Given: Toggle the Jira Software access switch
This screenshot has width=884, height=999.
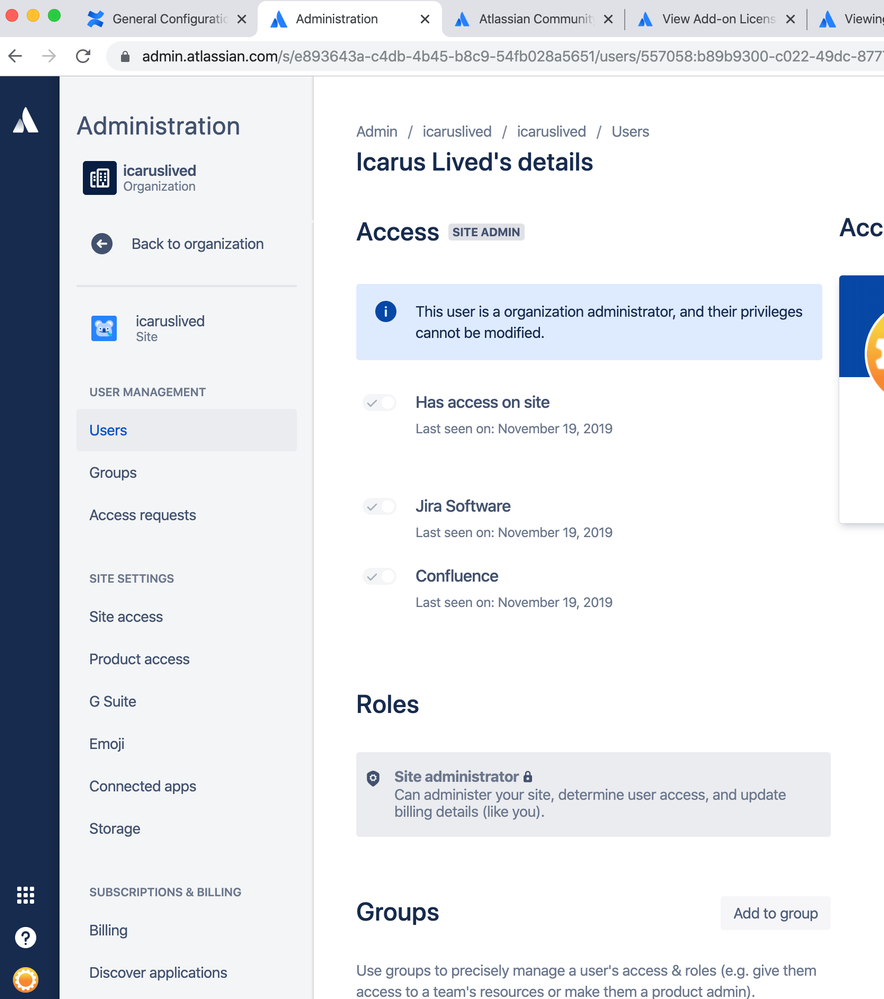Looking at the screenshot, I should point(379,507).
